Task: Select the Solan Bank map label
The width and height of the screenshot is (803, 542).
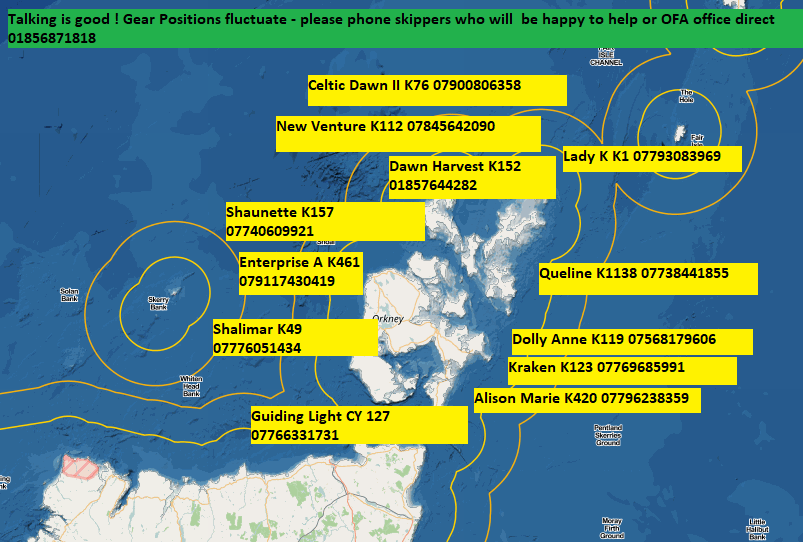Action: click(x=69, y=295)
